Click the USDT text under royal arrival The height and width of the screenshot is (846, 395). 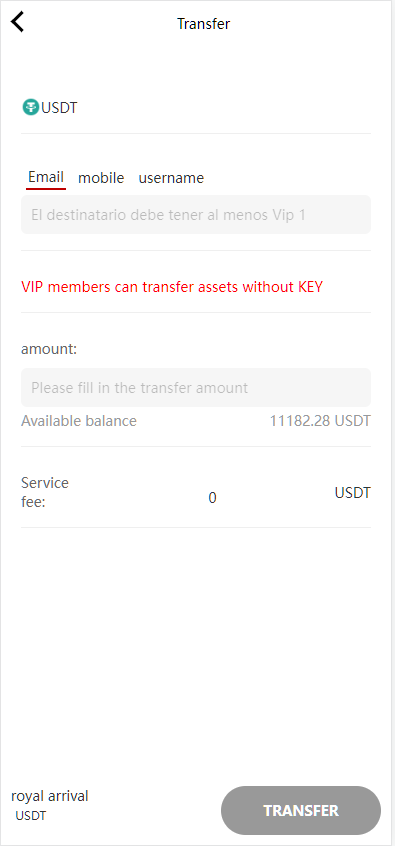click(31, 816)
